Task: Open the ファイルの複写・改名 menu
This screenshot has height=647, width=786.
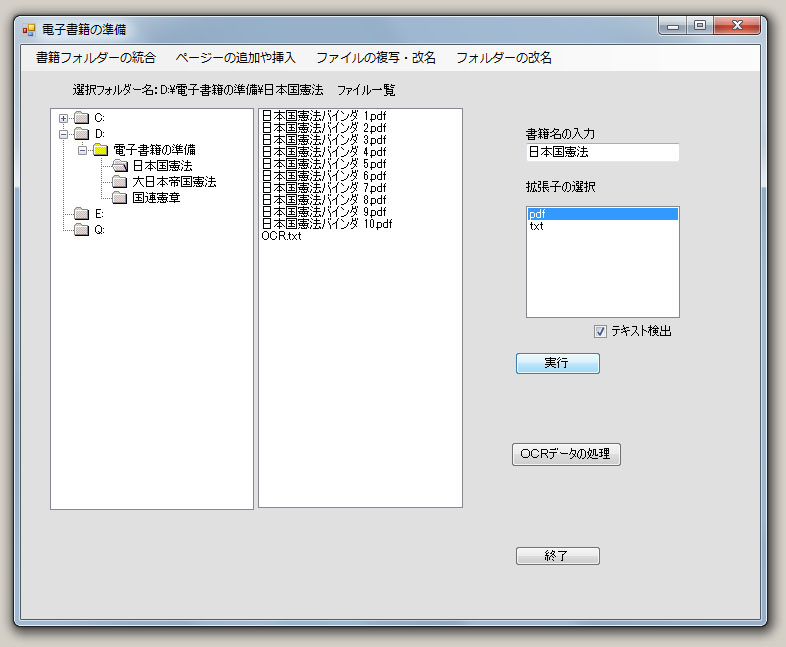Action: (376, 58)
